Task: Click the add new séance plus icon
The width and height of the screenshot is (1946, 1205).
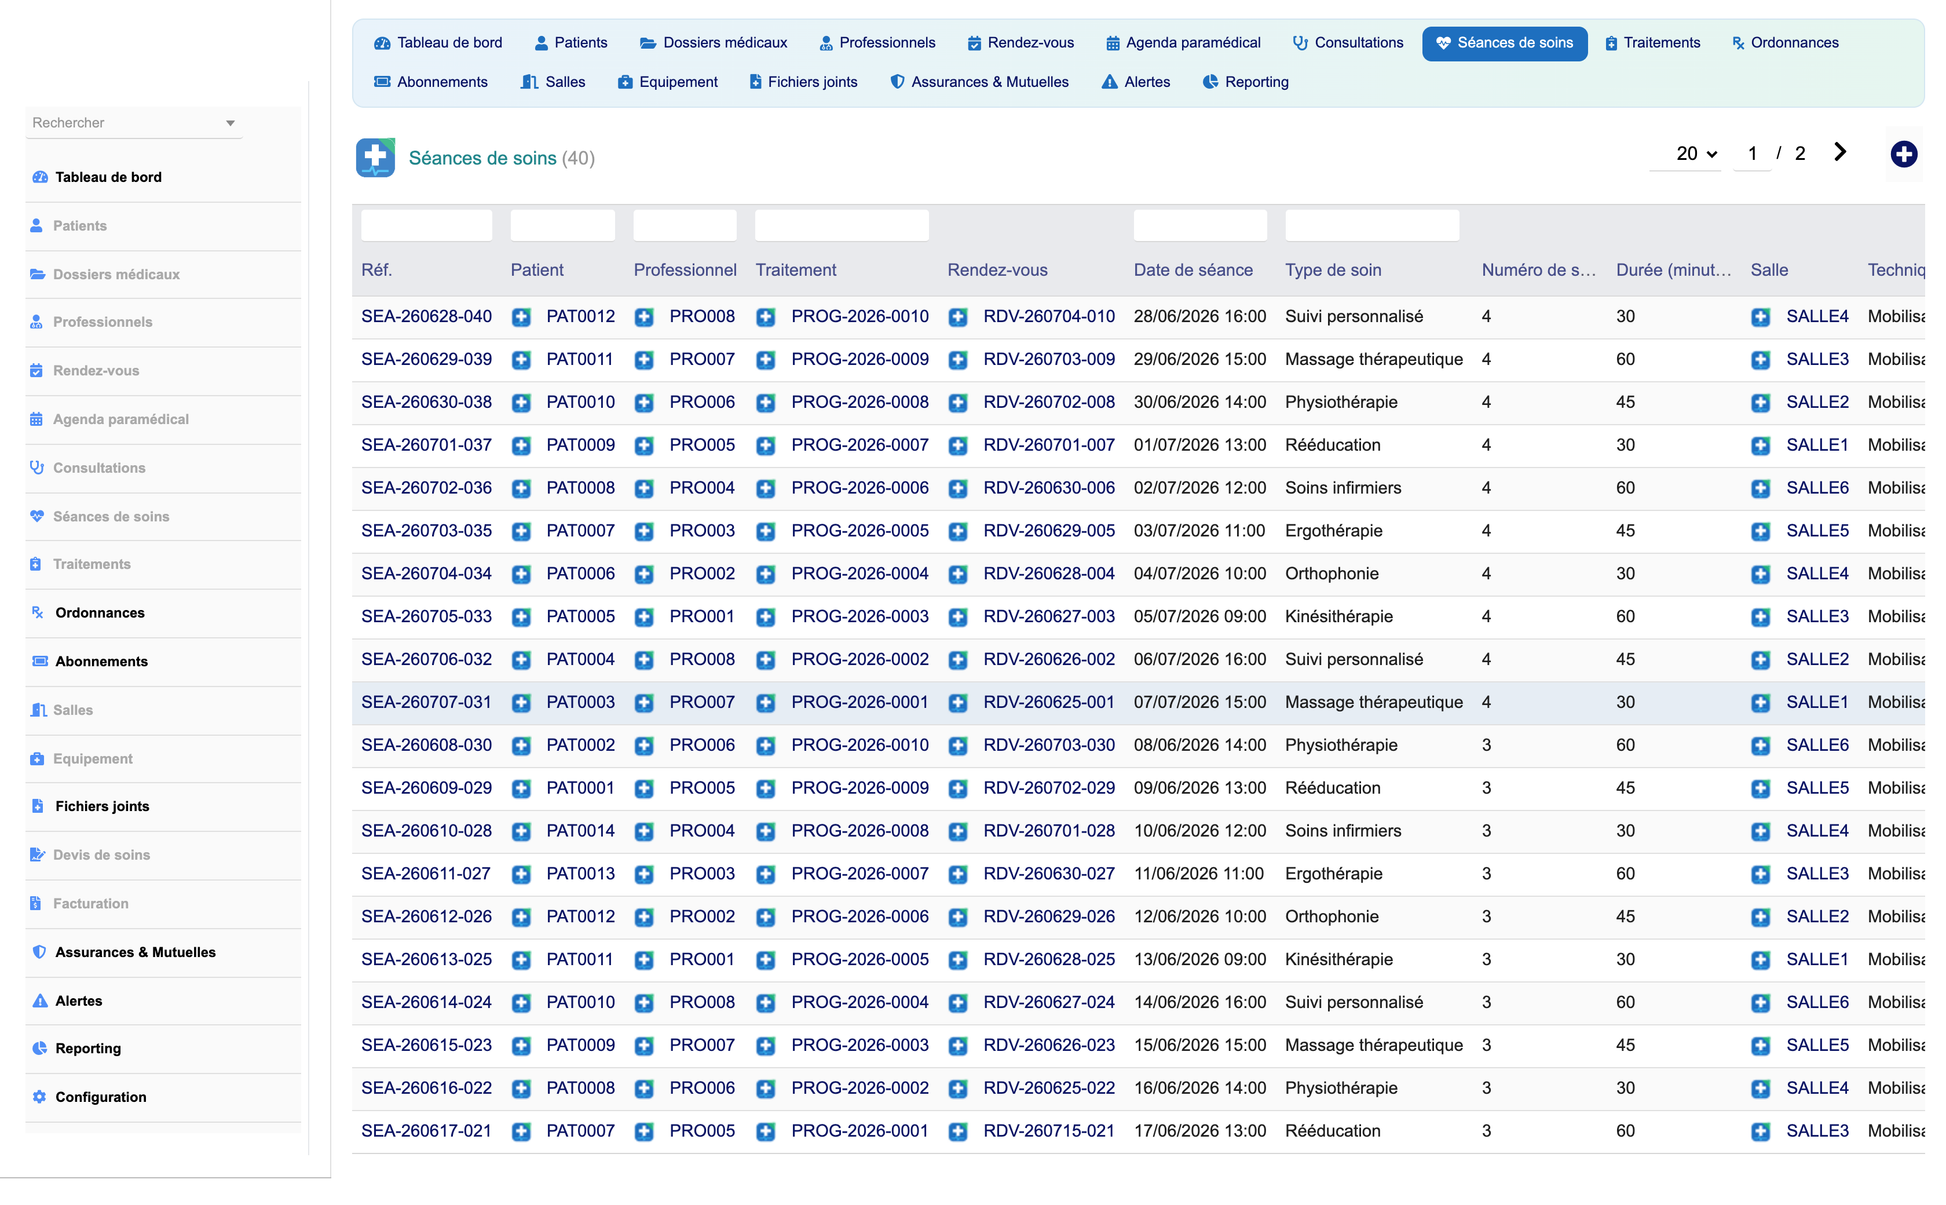Action: pyautogui.click(x=1903, y=154)
